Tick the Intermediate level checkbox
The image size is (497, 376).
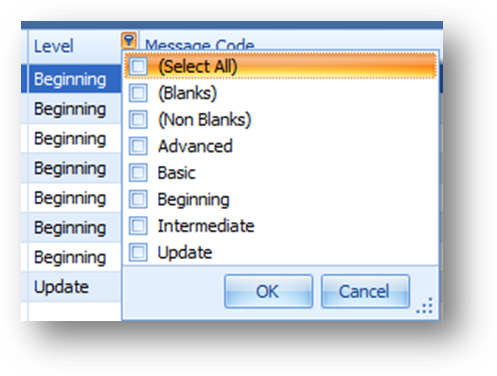[x=138, y=226]
